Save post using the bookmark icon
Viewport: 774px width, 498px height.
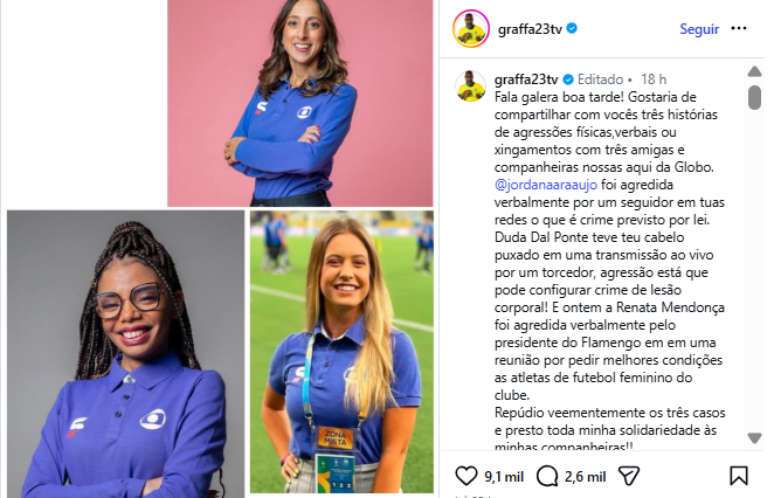click(x=738, y=476)
